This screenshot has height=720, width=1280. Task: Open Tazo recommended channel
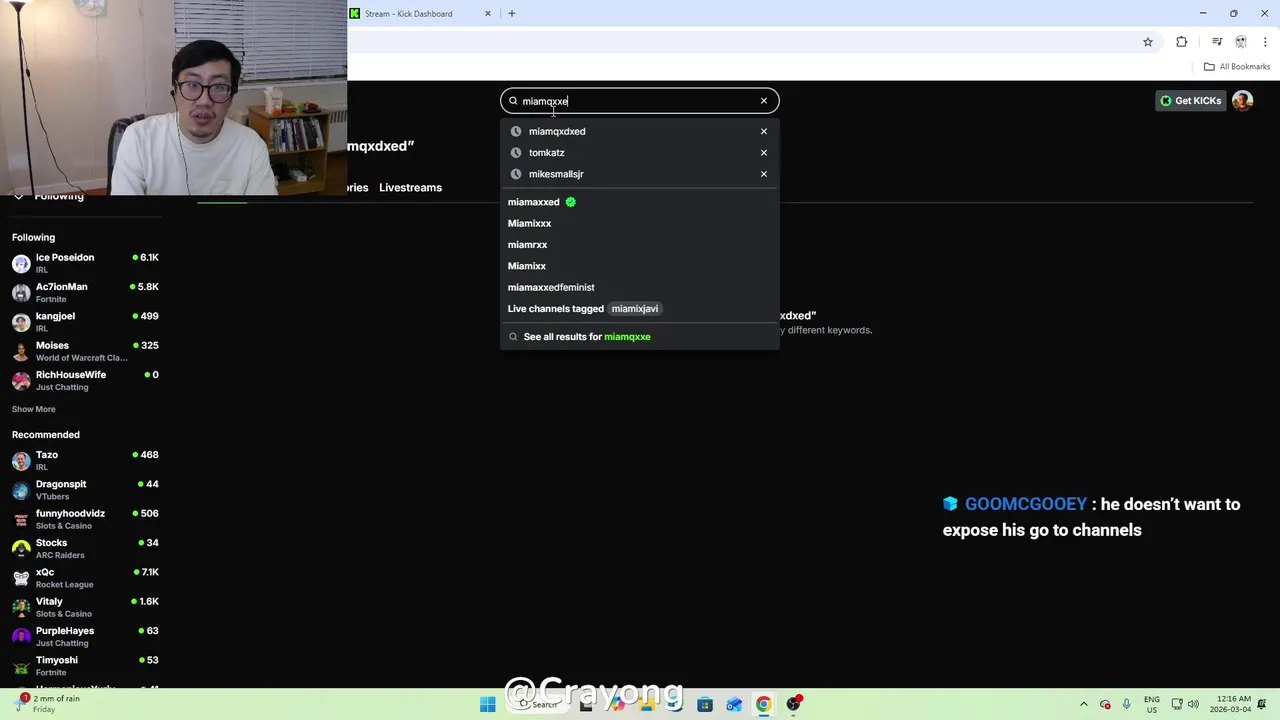[85, 460]
